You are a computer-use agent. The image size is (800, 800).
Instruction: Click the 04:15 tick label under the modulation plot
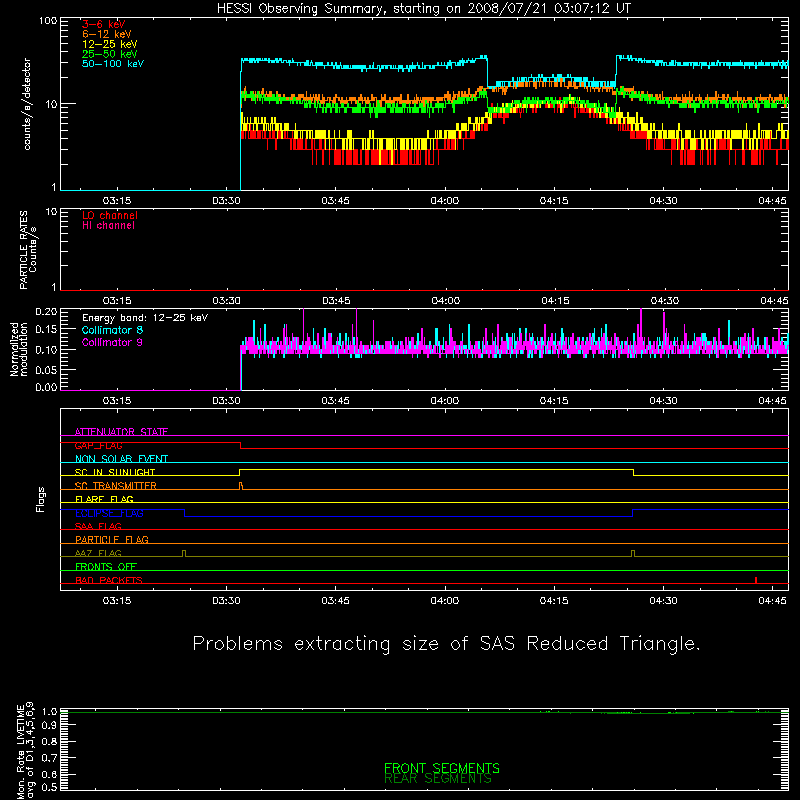tap(554, 401)
